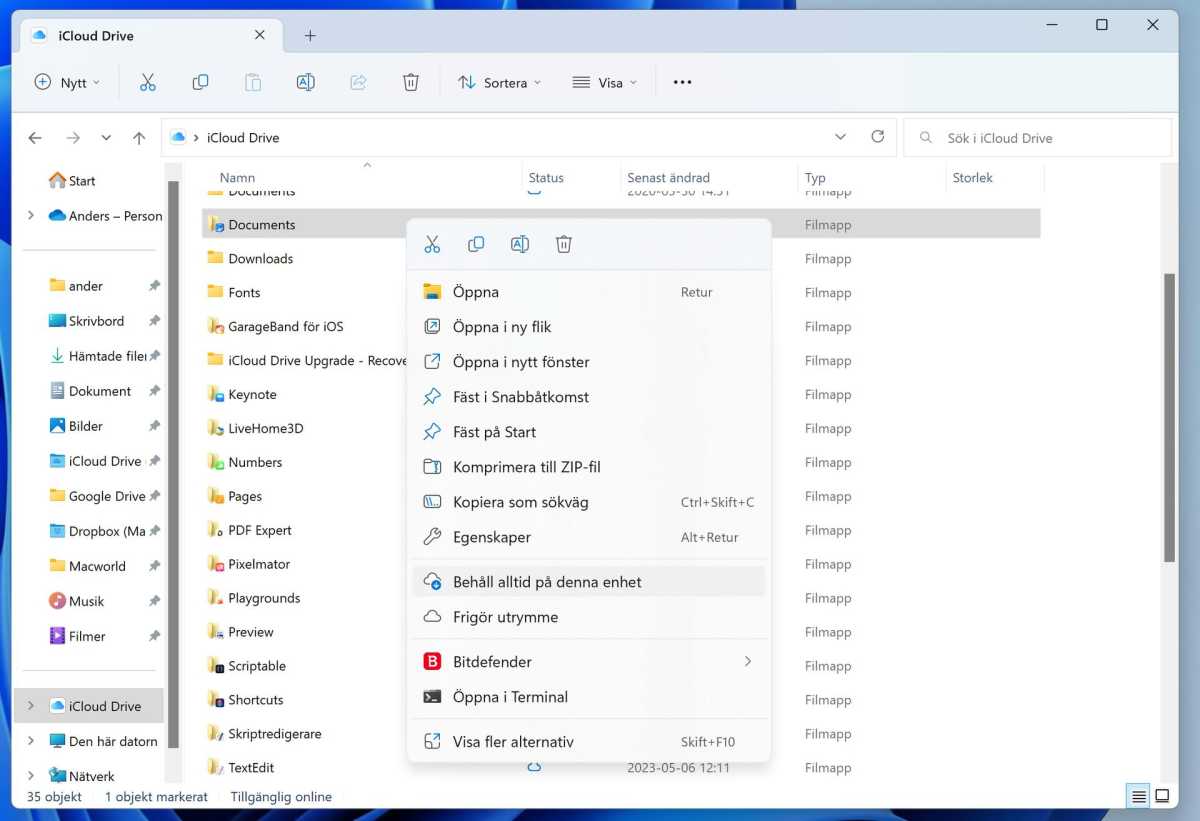This screenshot has width=1200, height=821.
Task: Choose Kopiera som sökväg
Action: [x=588, y=502]
